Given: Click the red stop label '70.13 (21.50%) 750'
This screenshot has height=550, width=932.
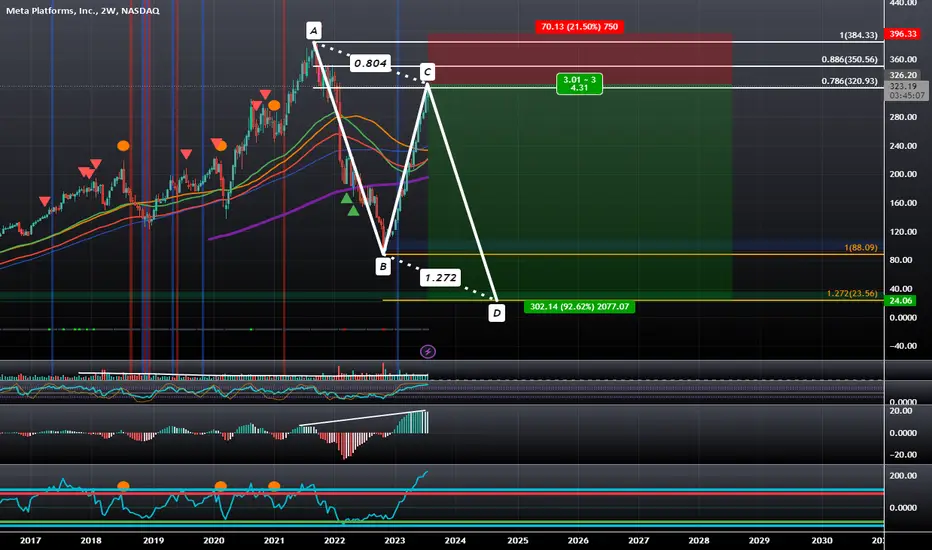Looking at the screenshot, I should tap(579, 27).
